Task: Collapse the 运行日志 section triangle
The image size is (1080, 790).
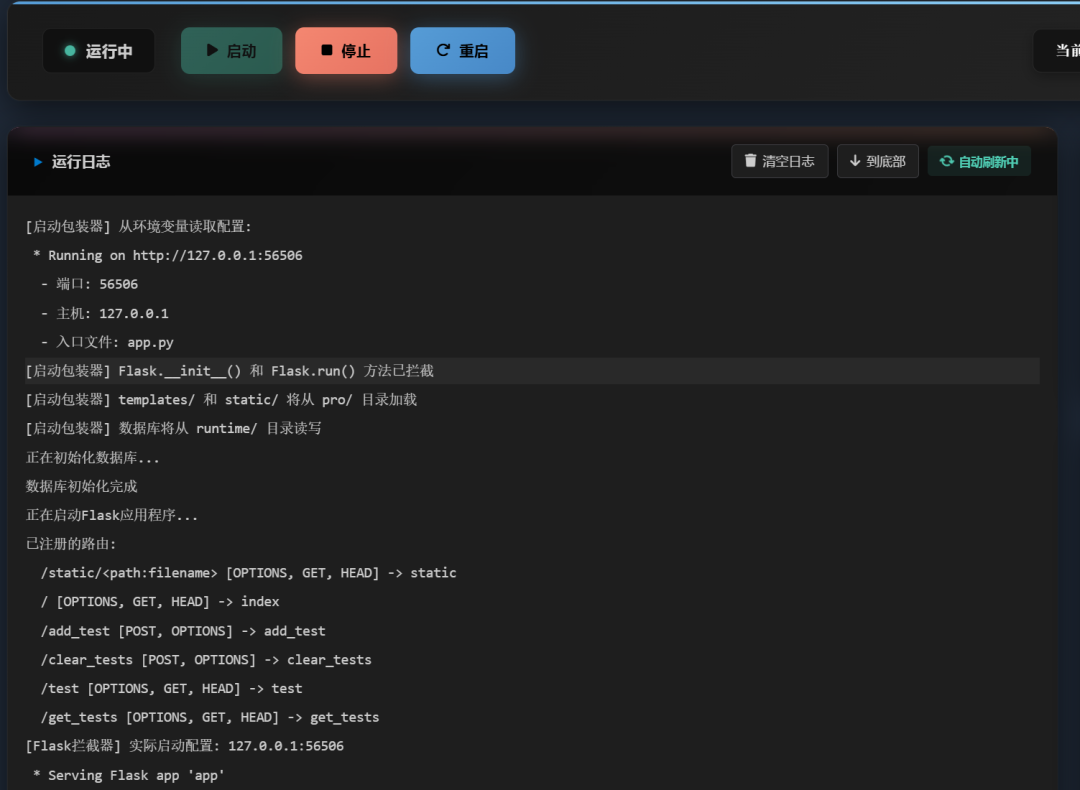Action: pyautogui.click(x=38, y=162)
